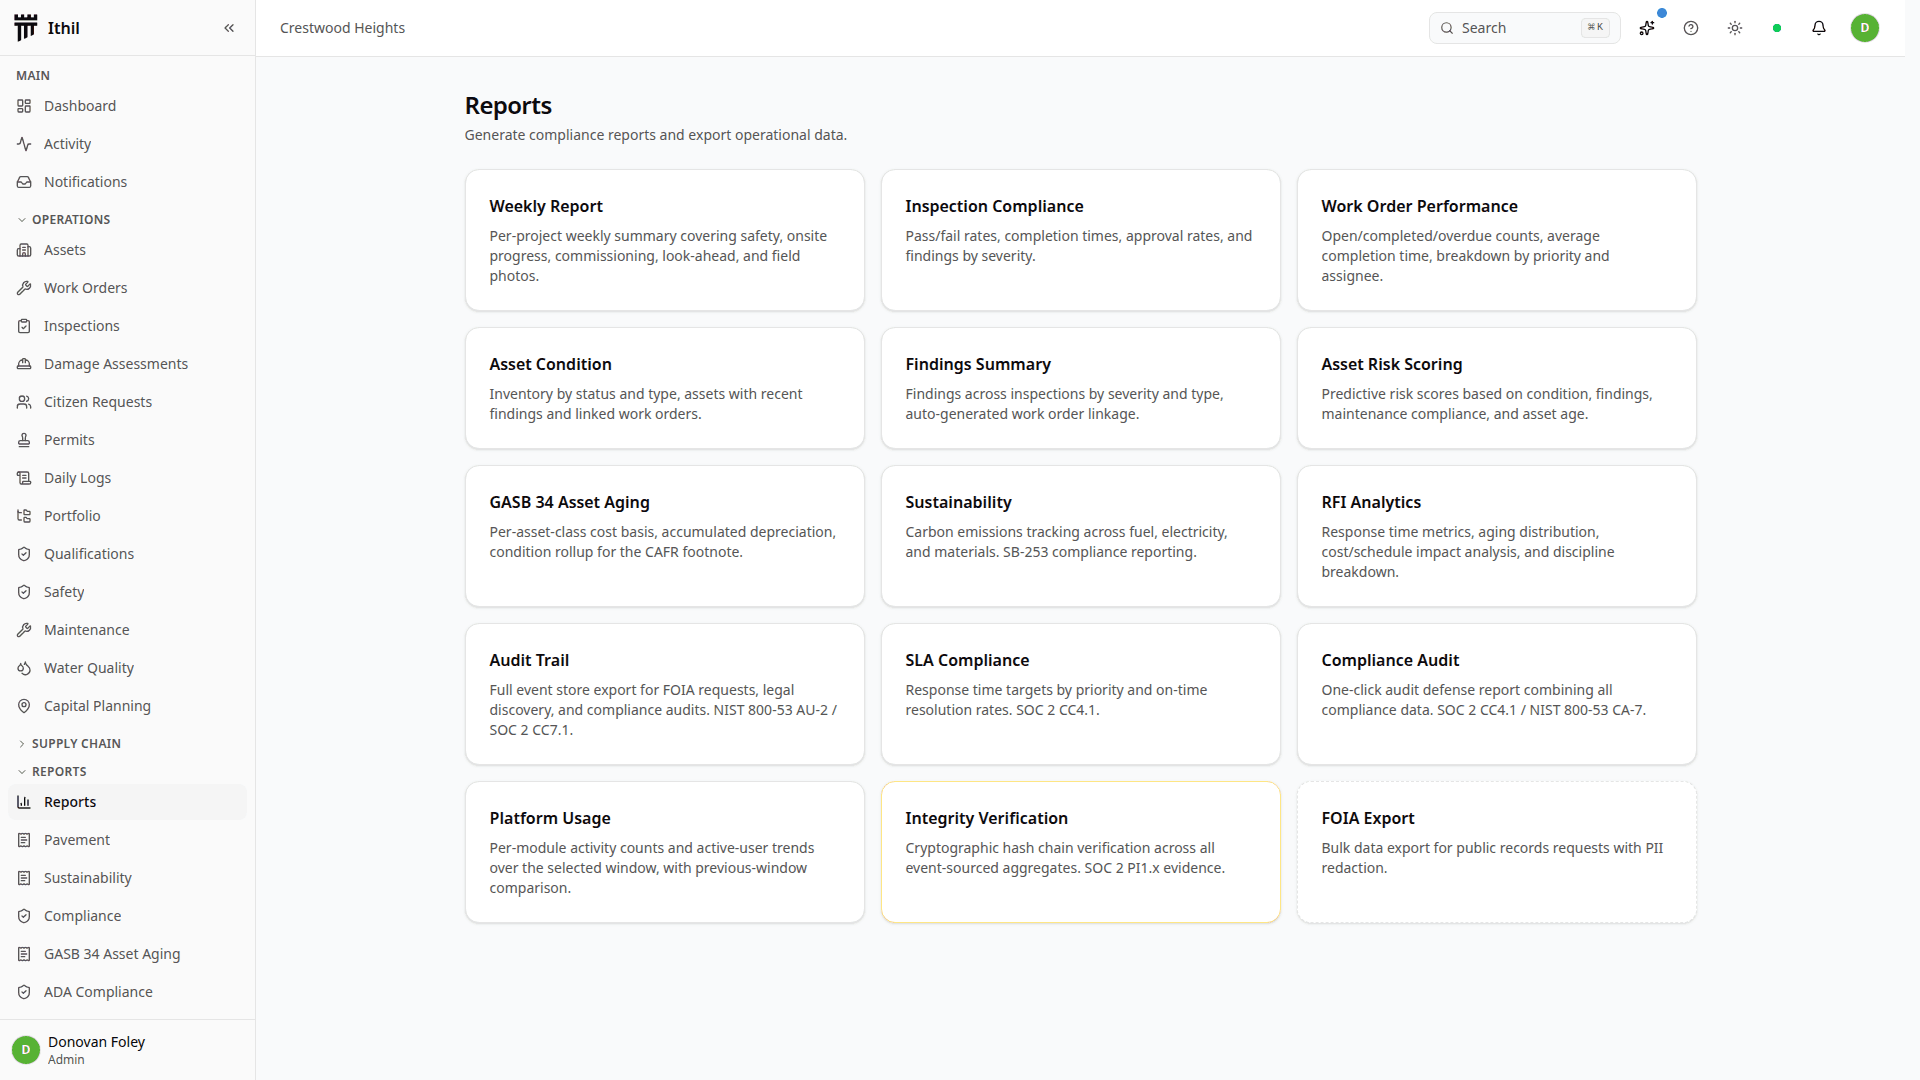Collapse the sidebar with double-chevron icon
Viewport: 1920px width, 1080px height.
coord(229,28)
